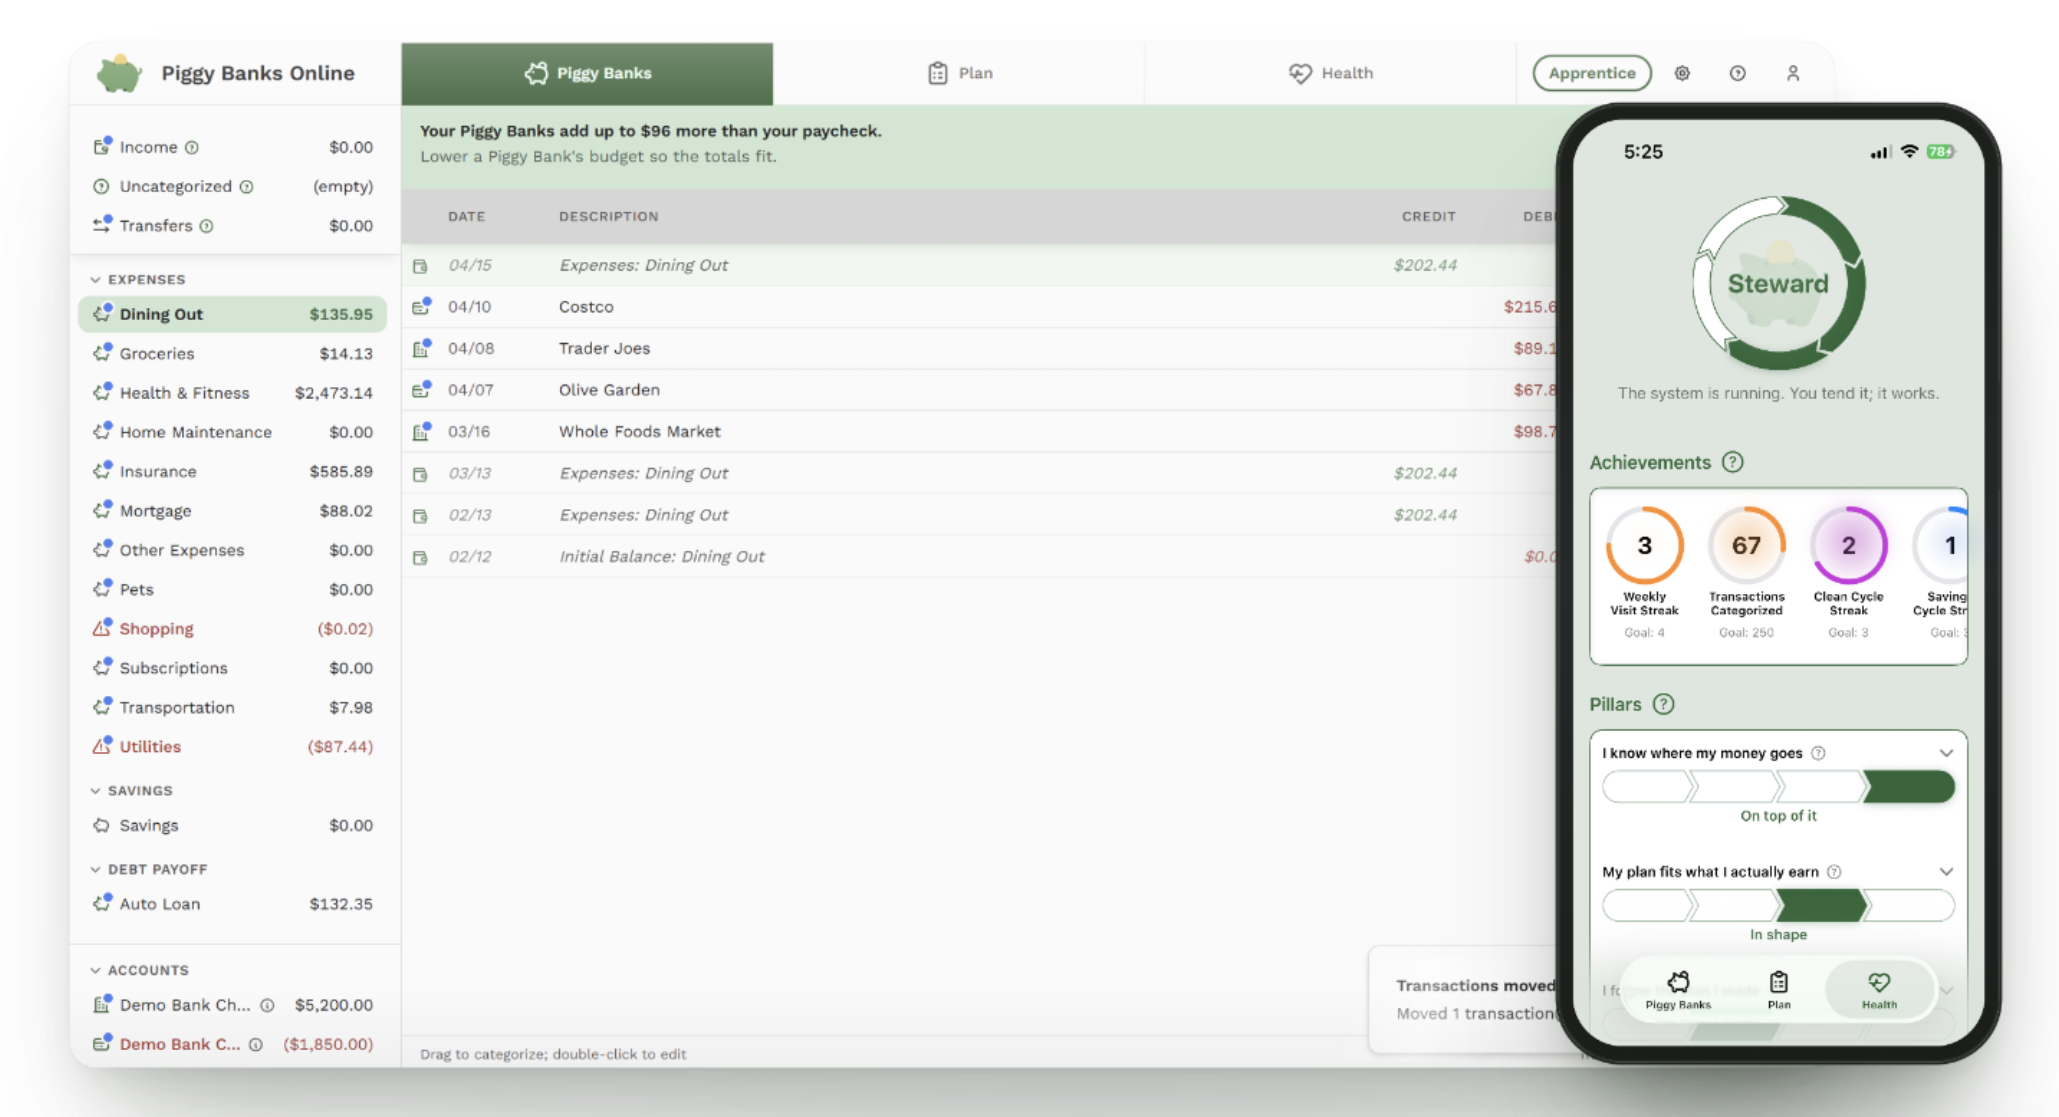Switch to the Piggy Banks tab
Image resolution: width=2059 pixels, height=1117 pixels.
coord(587,73)
